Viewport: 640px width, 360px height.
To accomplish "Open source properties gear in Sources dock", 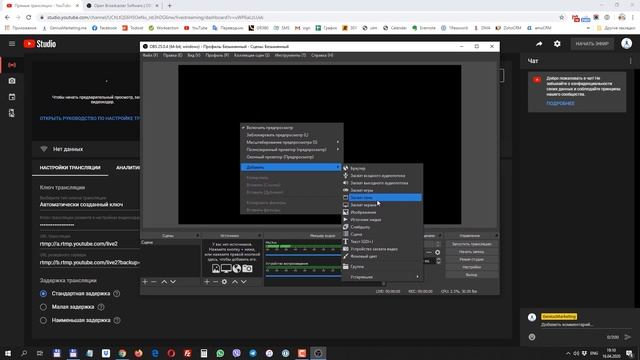I will pos(224,282).
